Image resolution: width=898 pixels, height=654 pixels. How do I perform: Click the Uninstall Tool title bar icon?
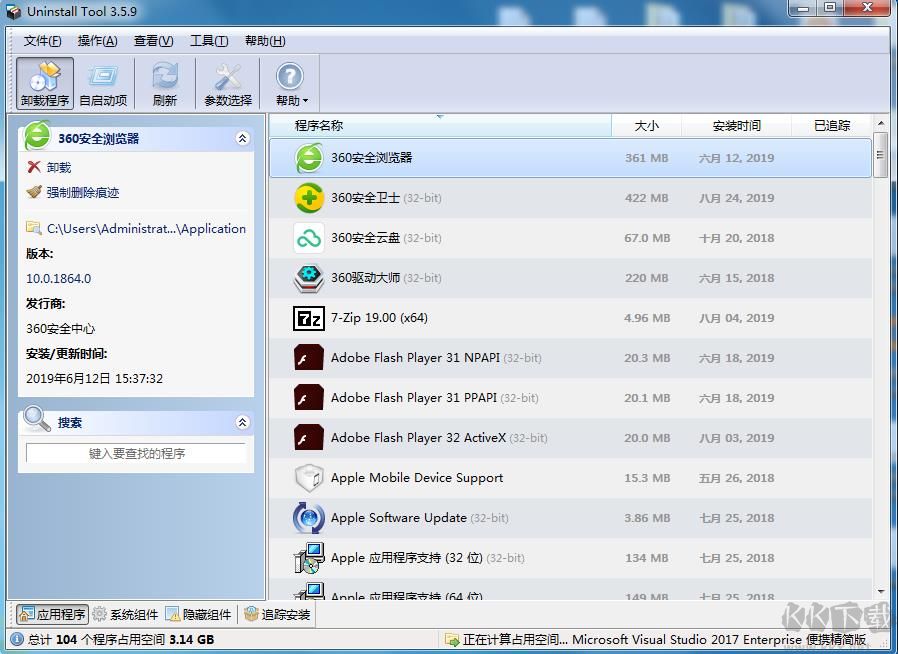(x=13, y=11)
